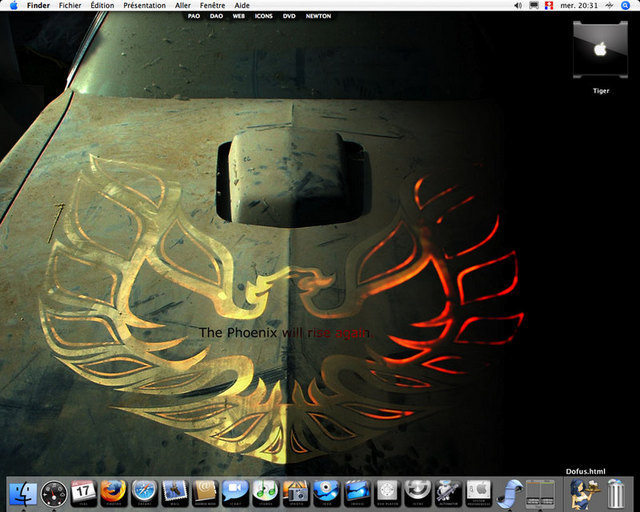The image size is (640, 512).
Task: Click the red flag input menu icon
Action: click(549, 5)
